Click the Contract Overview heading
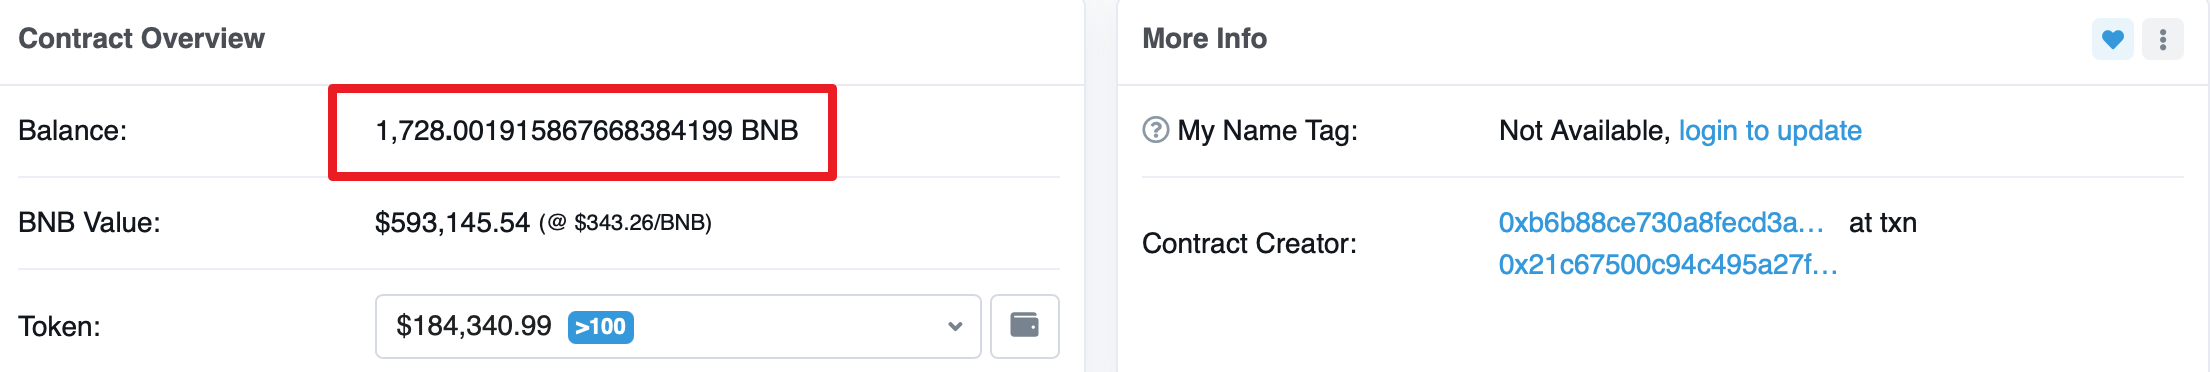 pyautogui.click(x=141, y=38)
